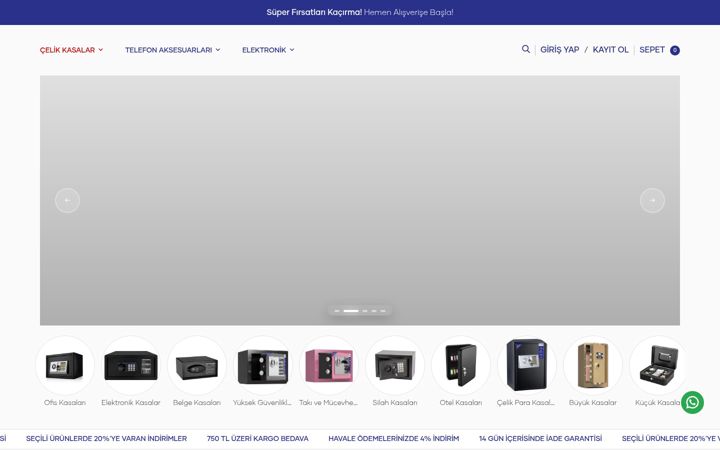The image size is (720, 450).
Task: Open Ofis Kasaları category image
Action: 65,366
